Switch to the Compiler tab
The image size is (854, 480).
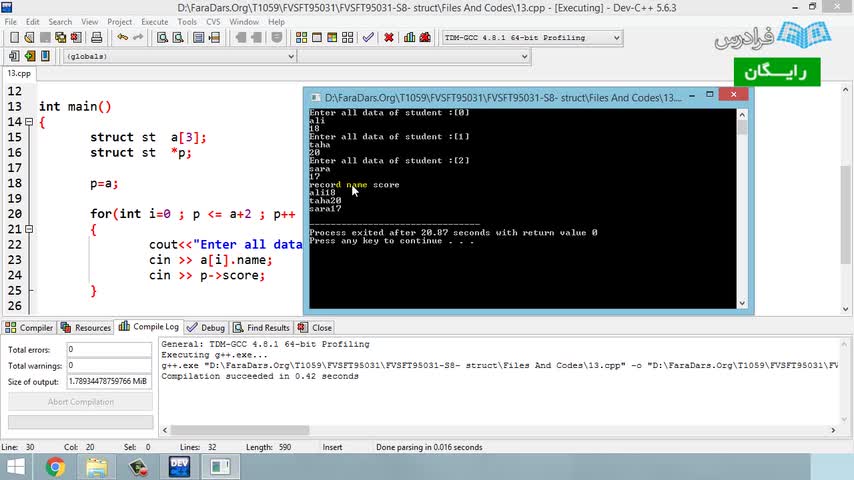click(x=29, y=327)
